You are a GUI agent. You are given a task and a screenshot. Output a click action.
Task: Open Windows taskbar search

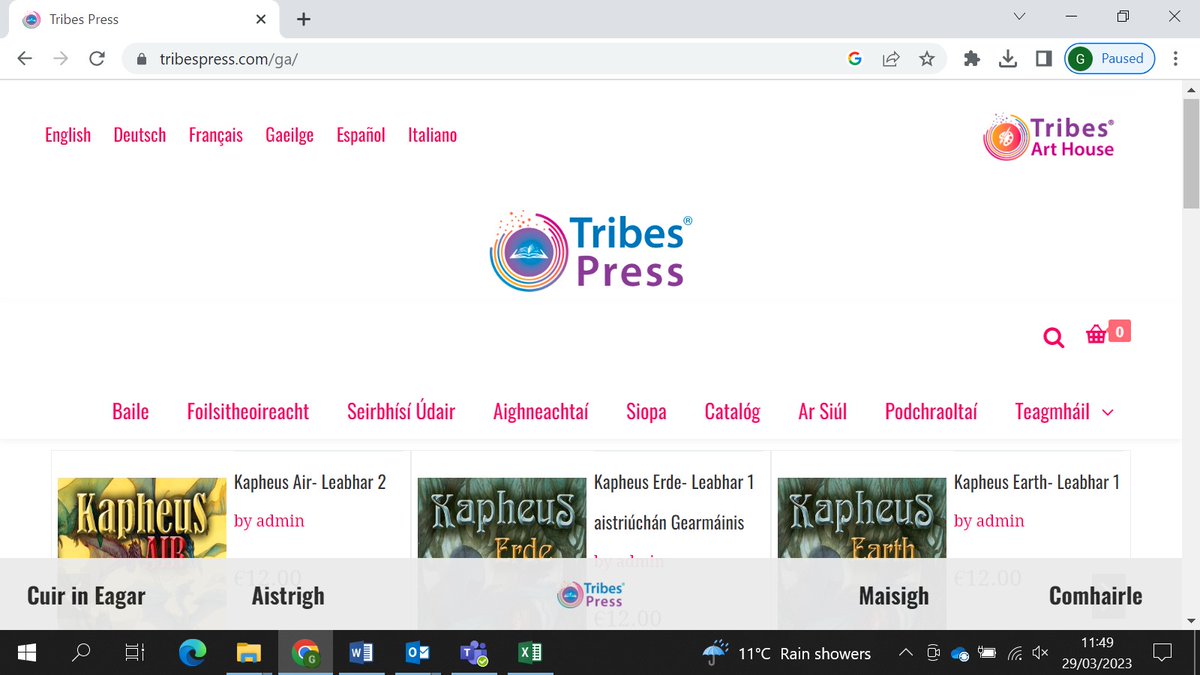pos(81,653)
